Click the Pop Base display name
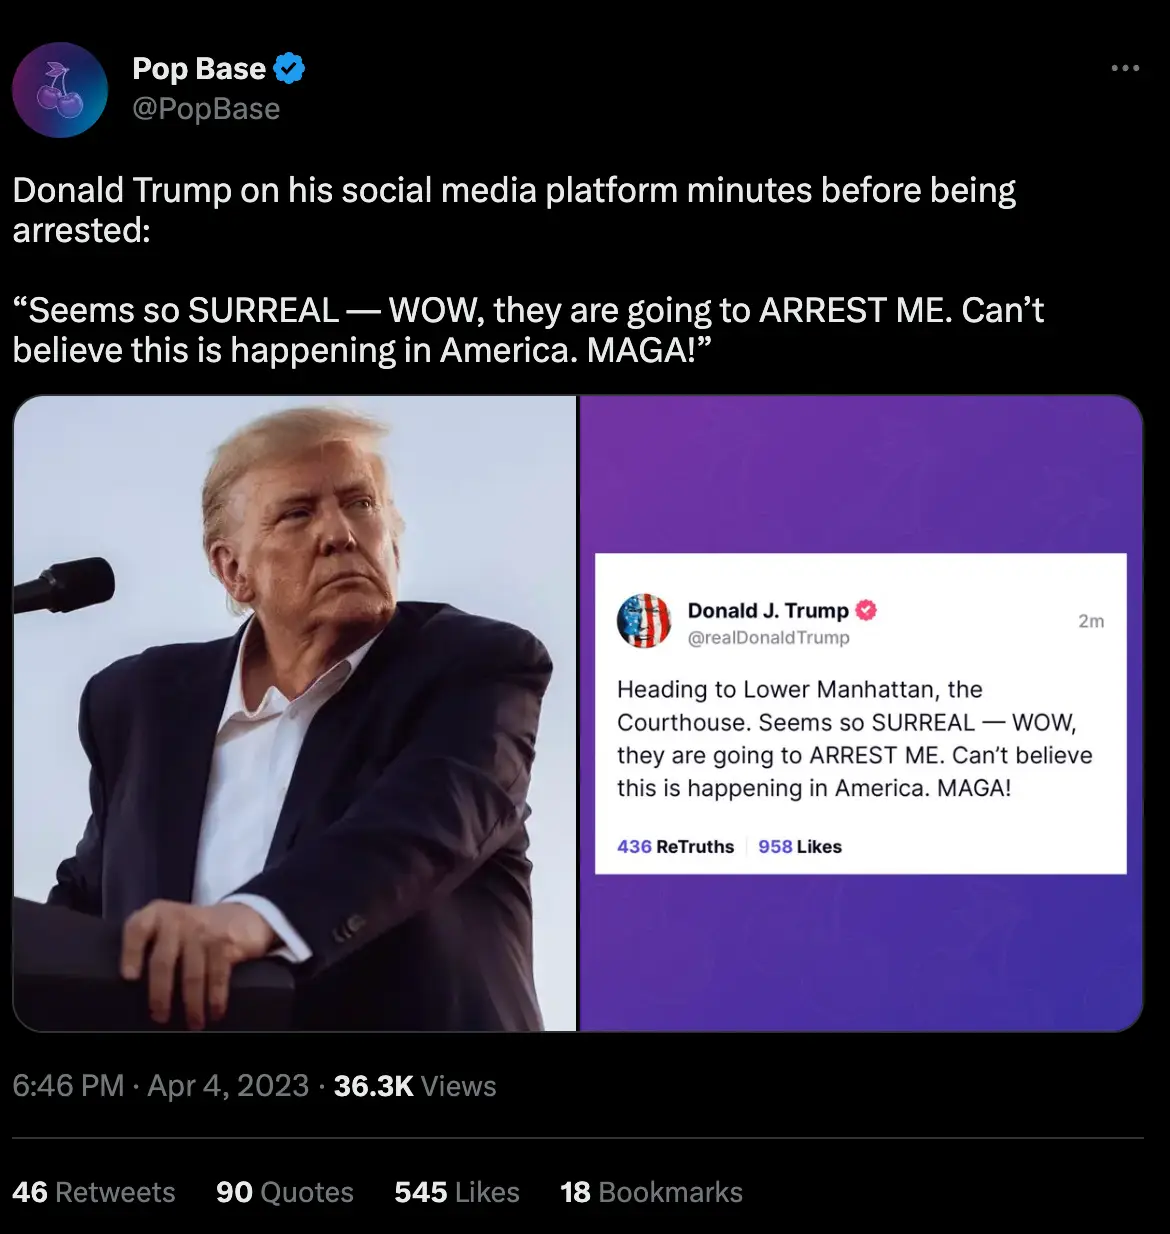Viewport: 1170px width, 1234px height. pos(199,68)
